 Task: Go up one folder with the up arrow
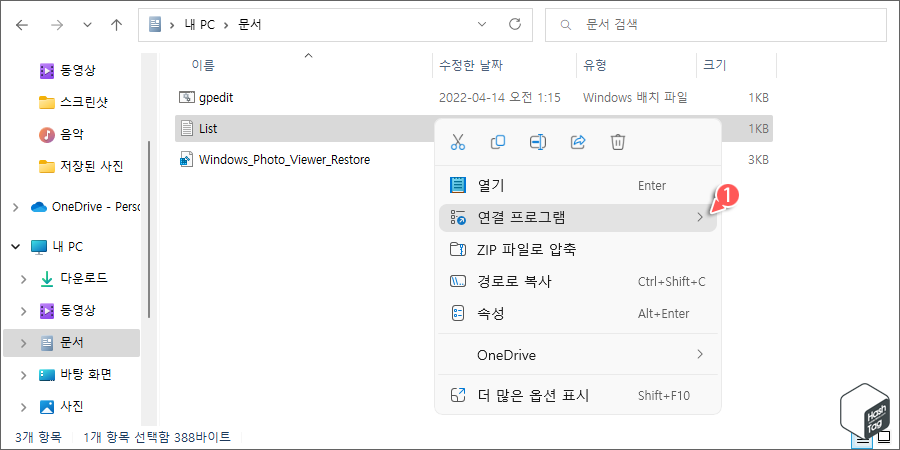[x=117, y=25]
